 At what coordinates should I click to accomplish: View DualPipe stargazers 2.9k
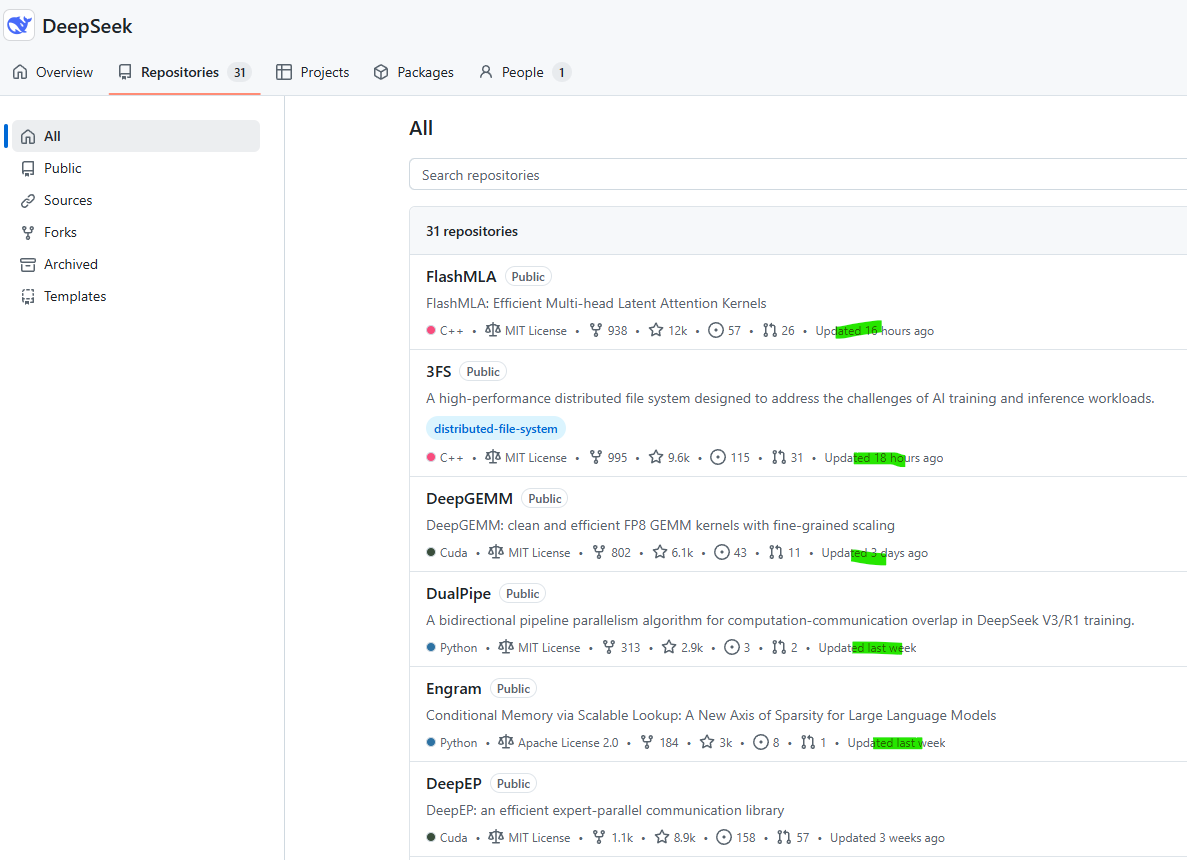(683, 648)
